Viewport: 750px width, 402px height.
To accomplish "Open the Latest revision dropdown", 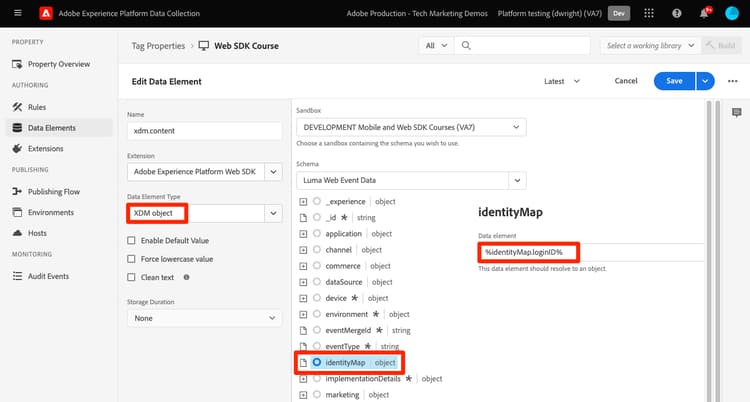I will tap(562, 81).
